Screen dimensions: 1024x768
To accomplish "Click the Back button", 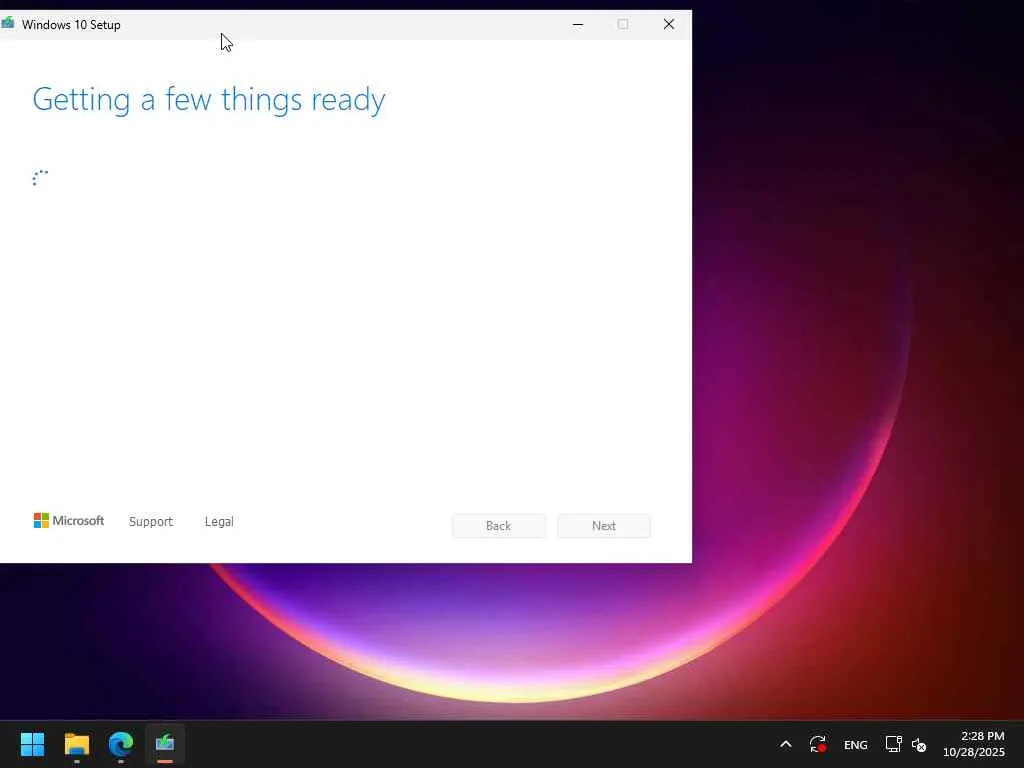I will tap(499, 526).
